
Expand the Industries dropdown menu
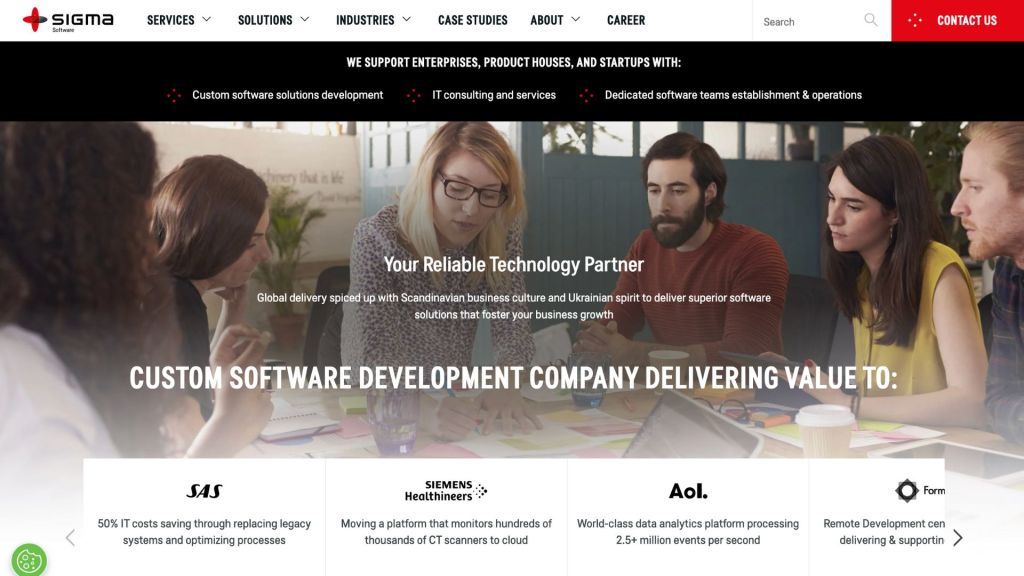[x=374, y=20]
